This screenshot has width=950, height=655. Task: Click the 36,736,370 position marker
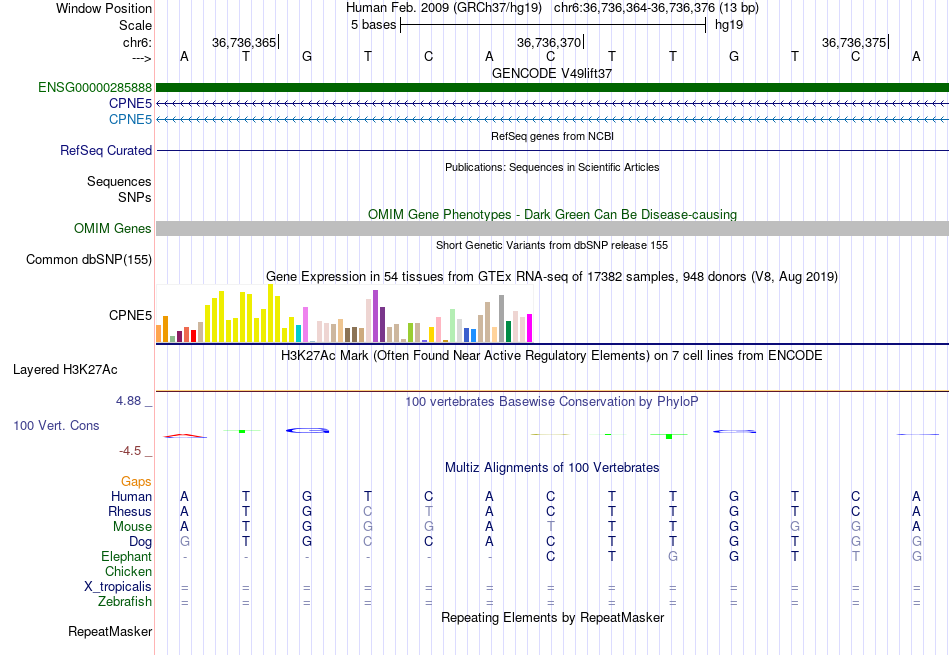(x=550, y=42)
